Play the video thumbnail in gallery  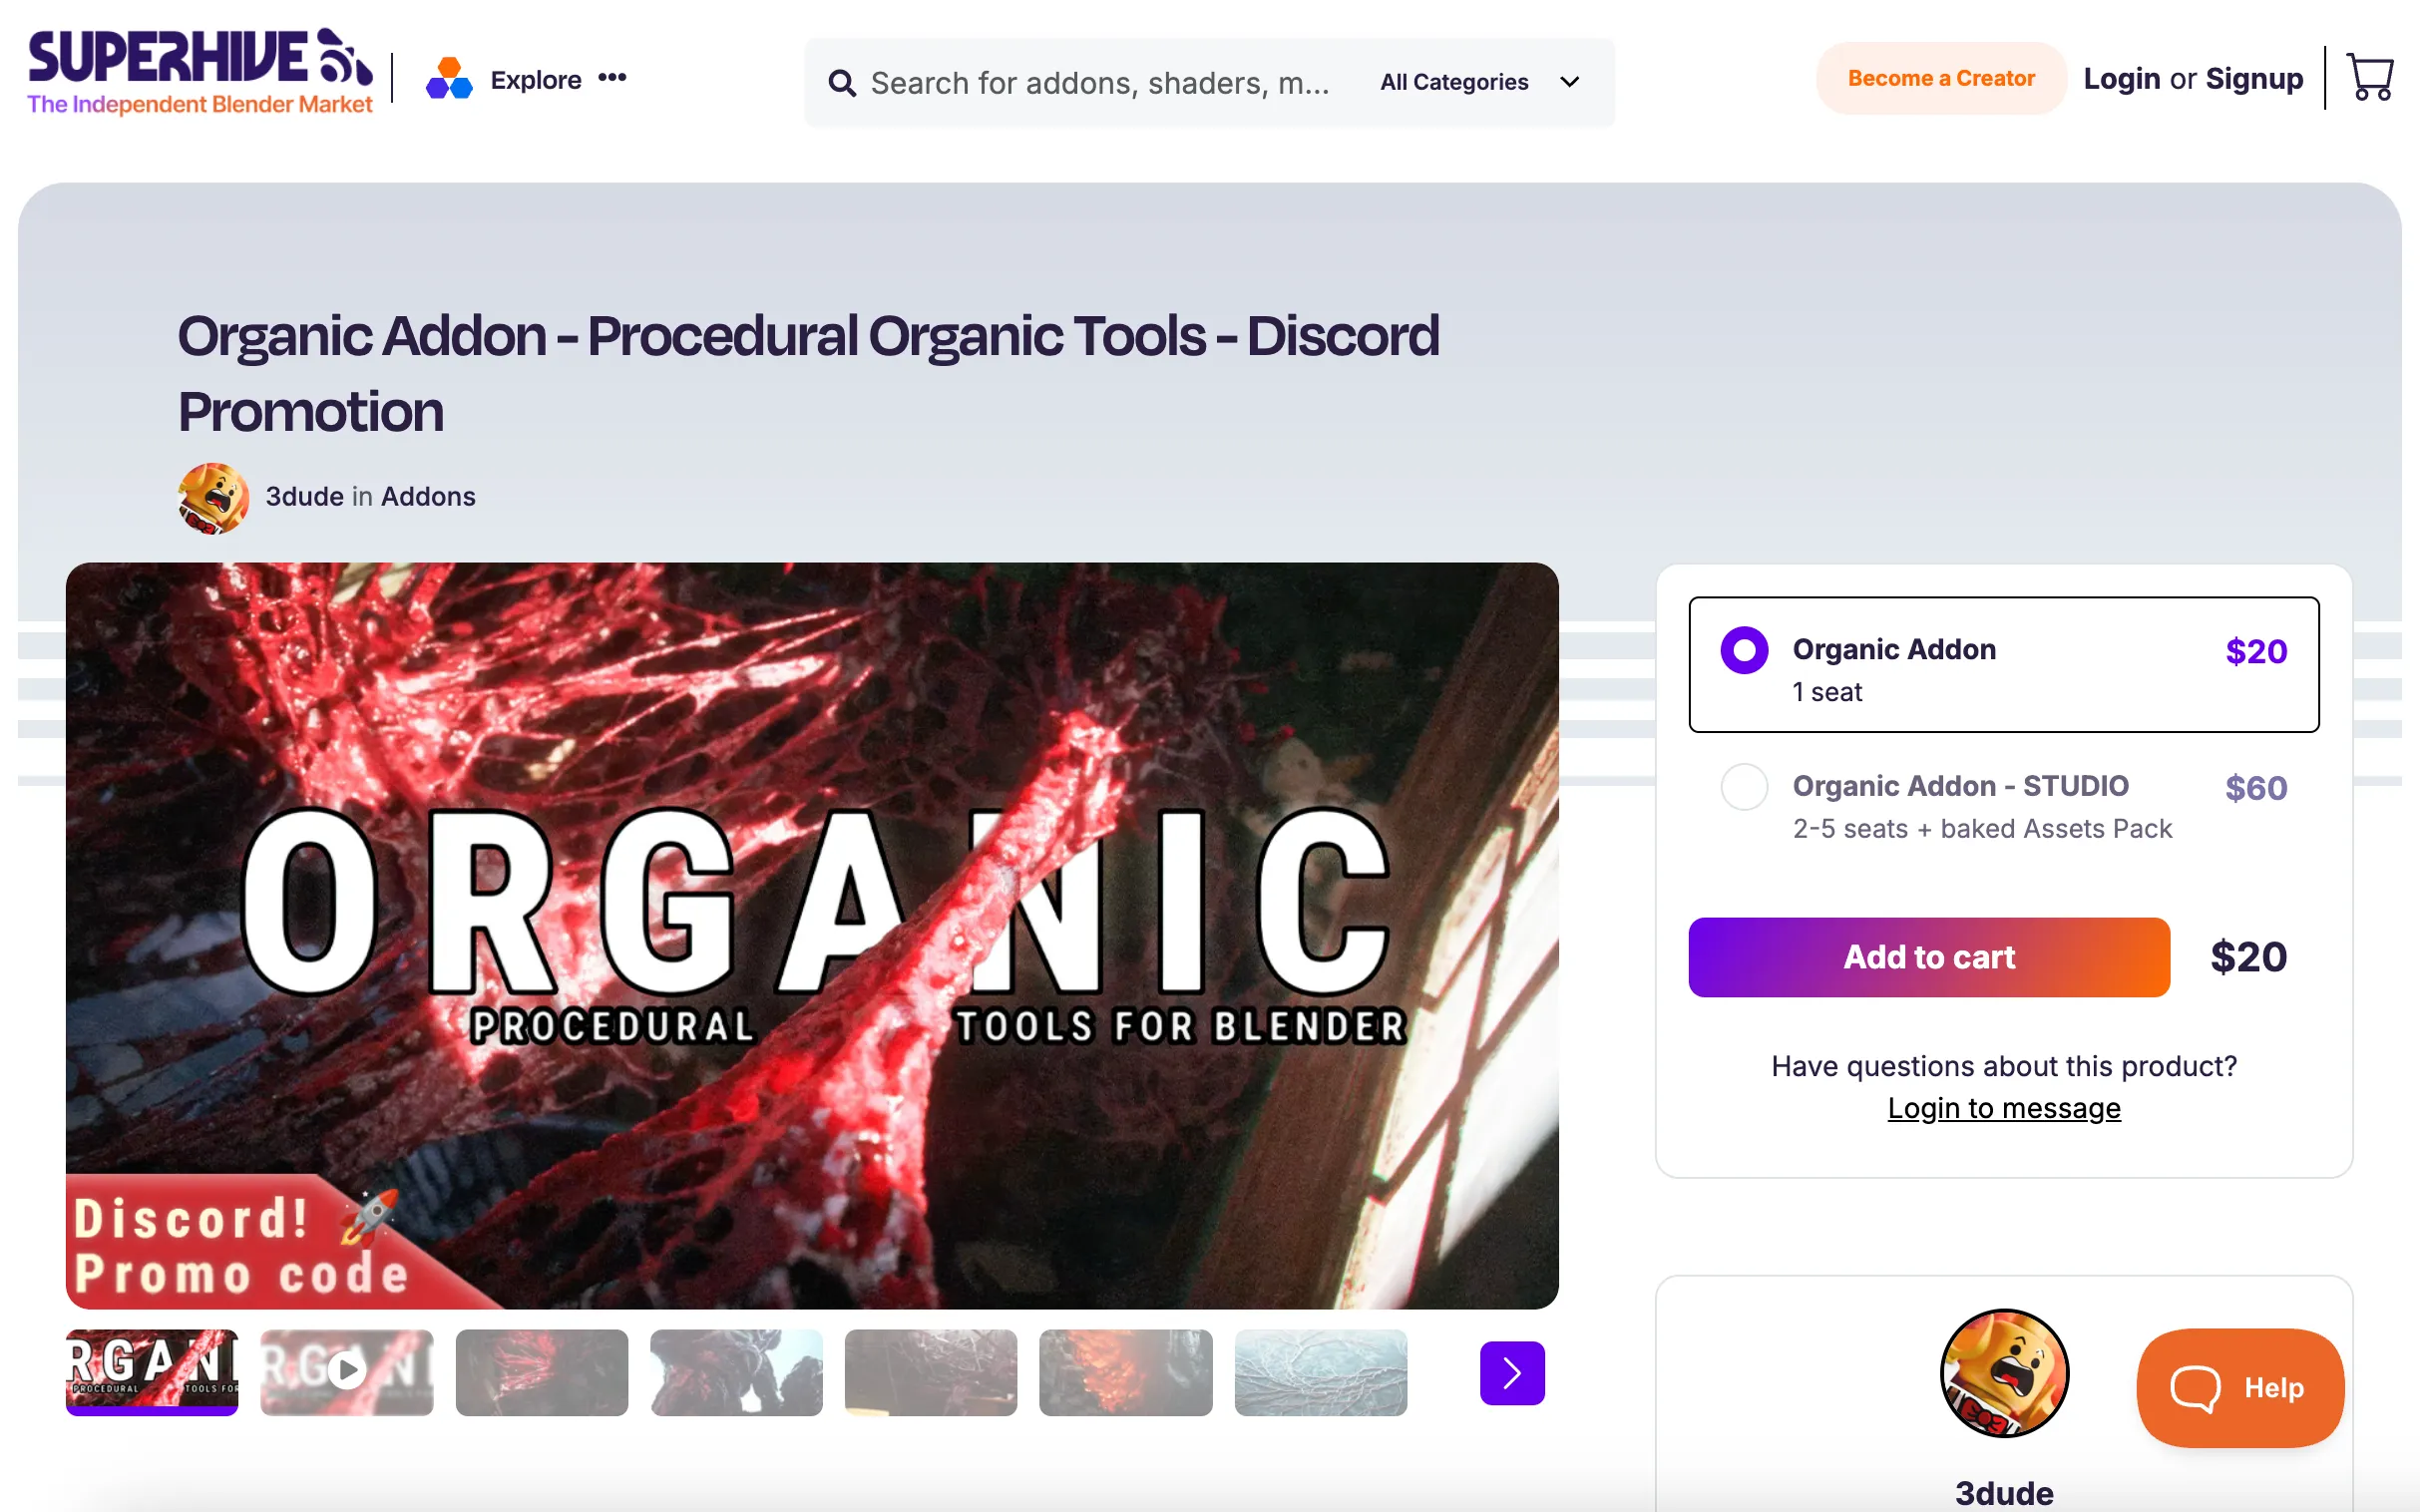point(346,1370)
